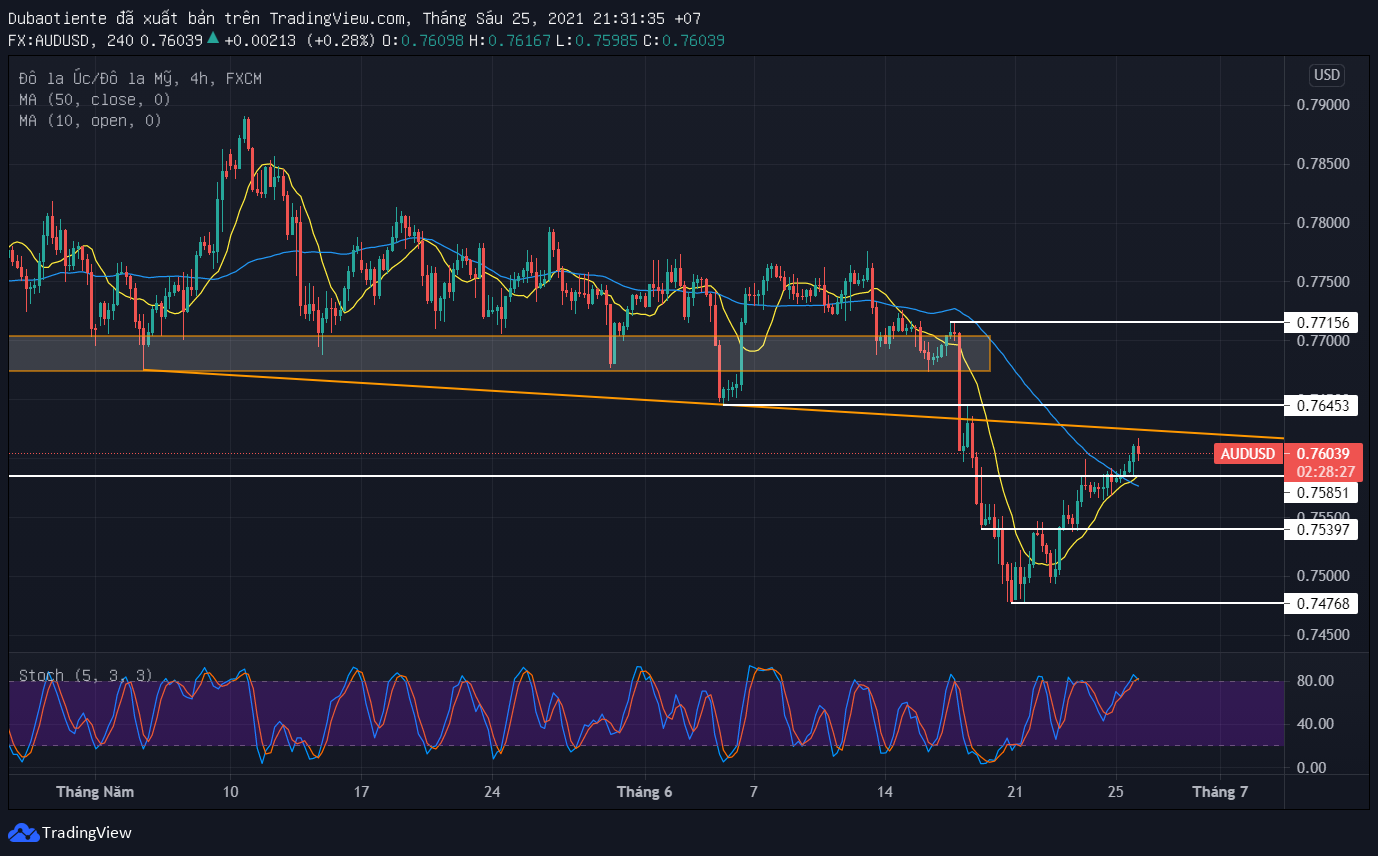Click the Tháng 7 date label
Image resolution: width=1378 pixels, height=856 pixels.
point(1220,791)
